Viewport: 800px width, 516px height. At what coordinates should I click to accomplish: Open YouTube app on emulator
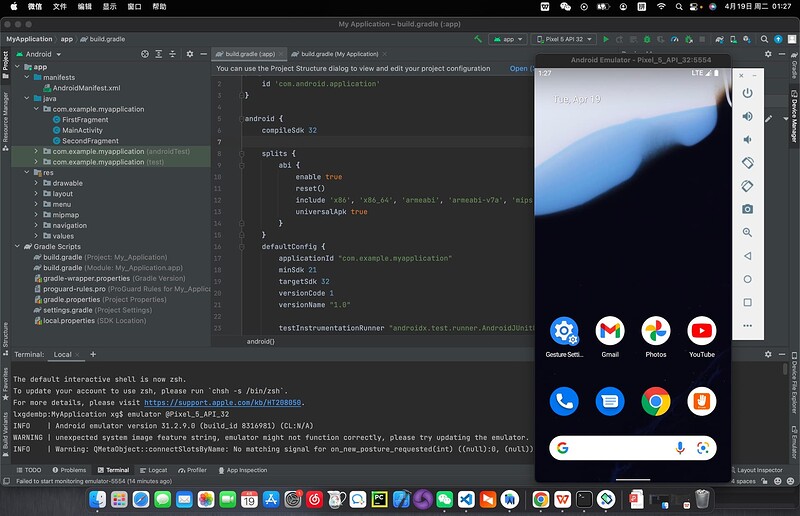(702, 331)
